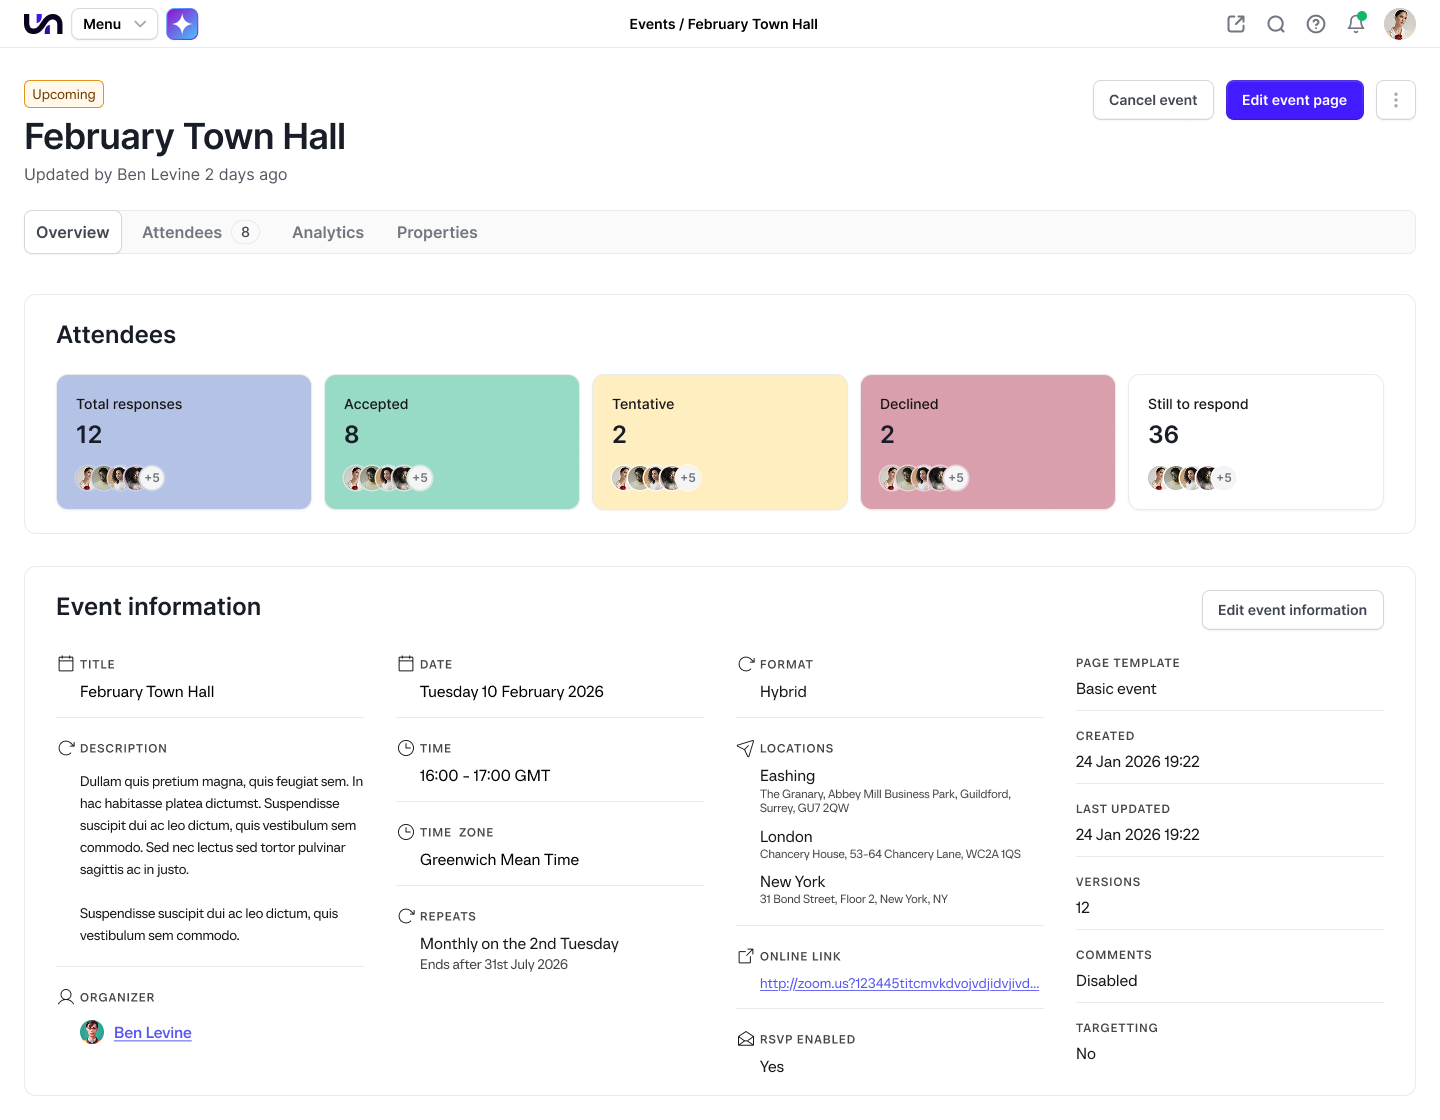
Task: Click the user profile avatar
Action: [x=1399, y=24]
